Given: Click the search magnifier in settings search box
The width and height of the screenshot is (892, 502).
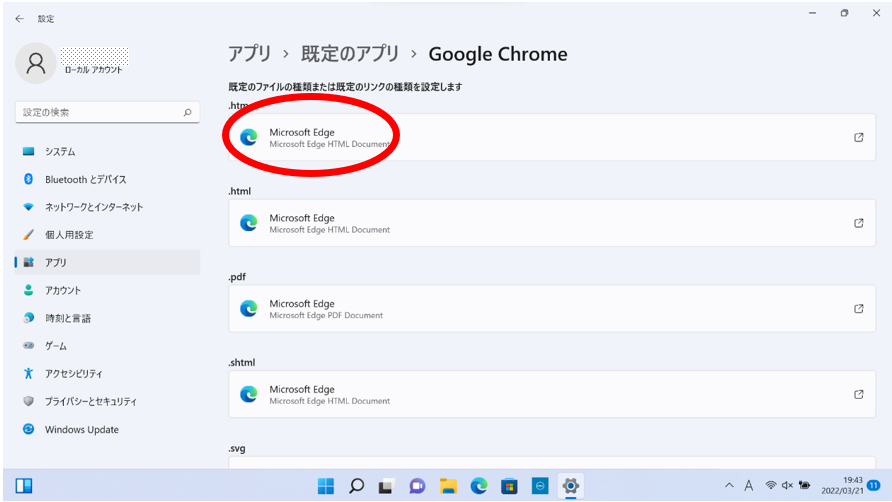Looking at the screenshot, I should point(187,113).
